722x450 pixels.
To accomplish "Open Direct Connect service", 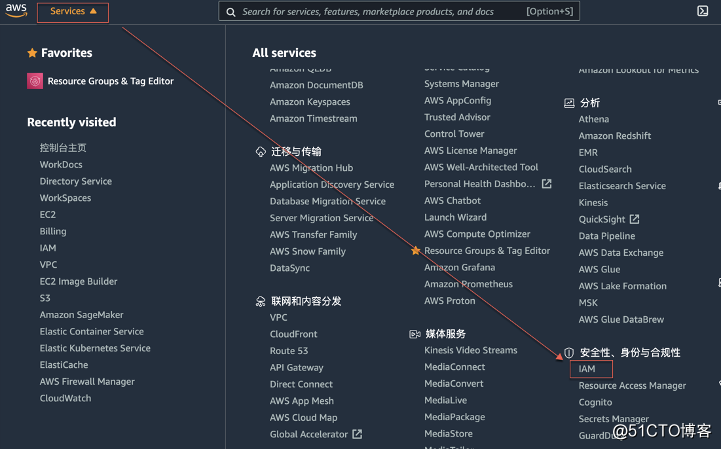I will point(301,384).
